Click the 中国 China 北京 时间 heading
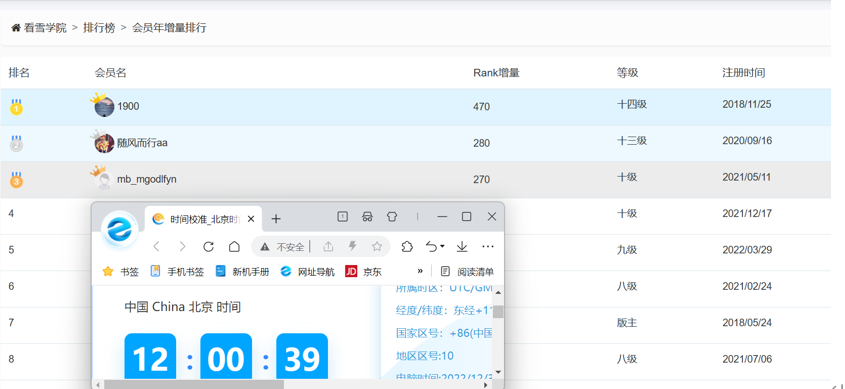845x389 pixels. pos(182,307)
